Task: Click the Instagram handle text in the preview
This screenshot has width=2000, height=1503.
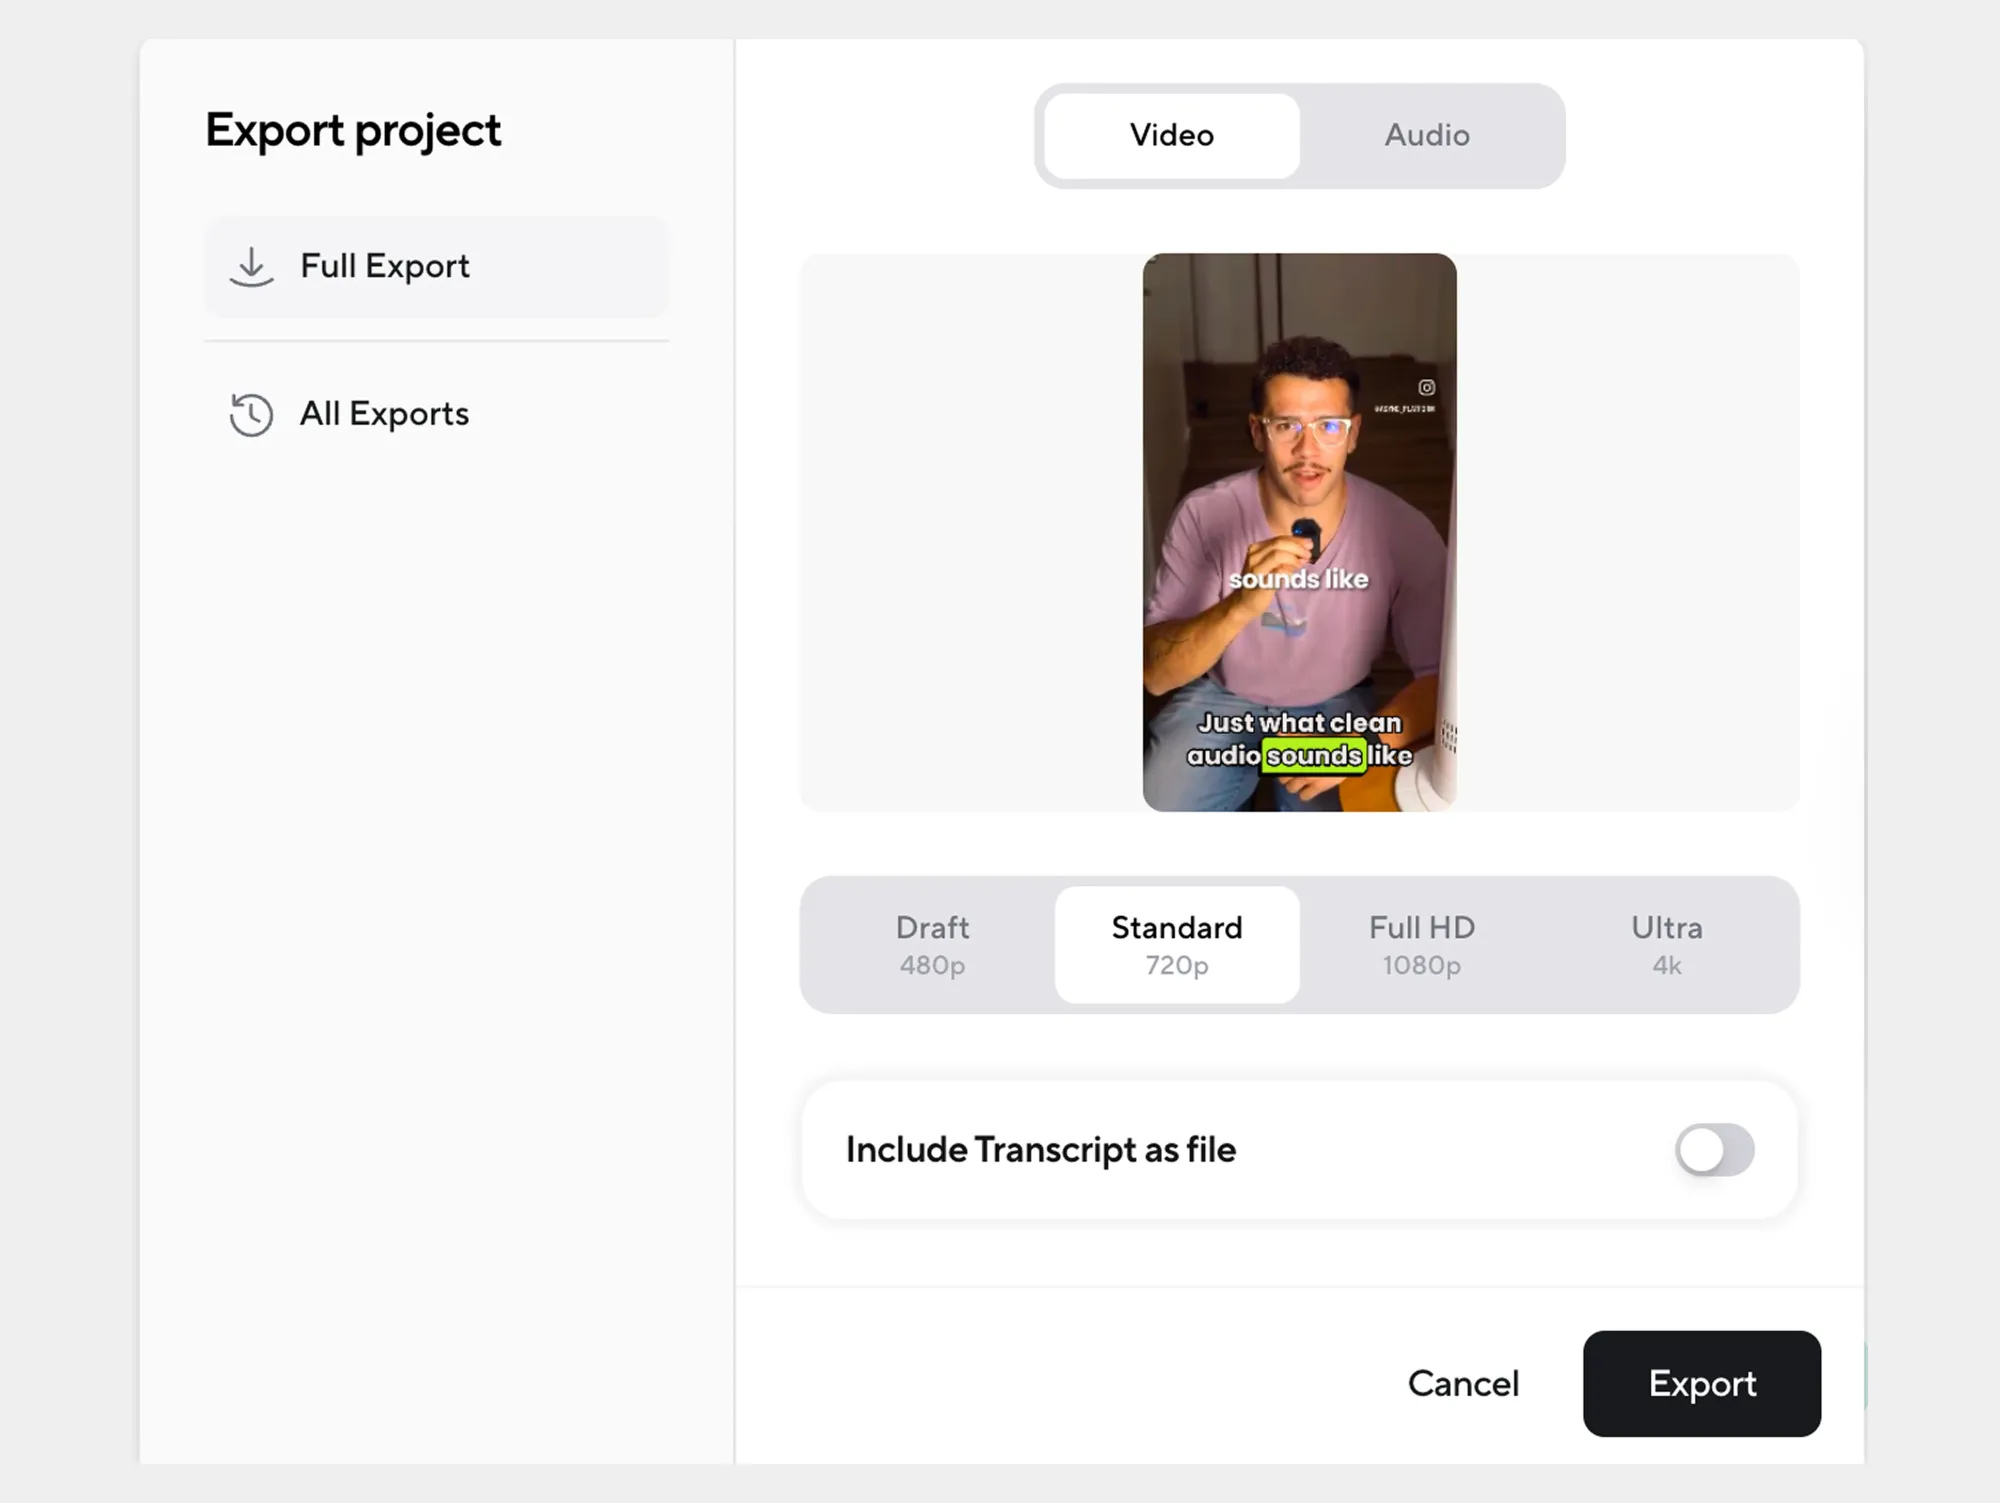Action: click(1404, 409)
